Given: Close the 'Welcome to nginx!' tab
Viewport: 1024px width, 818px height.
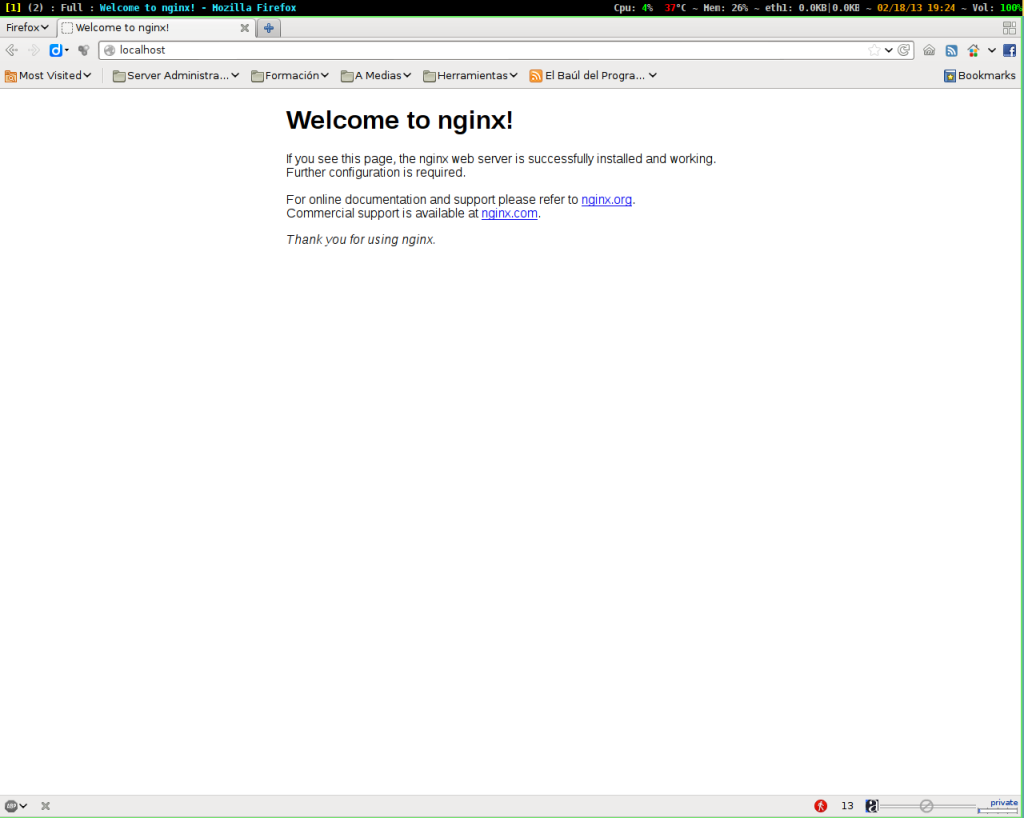Looking at the screenshot, I should click(x=244, y=27).
